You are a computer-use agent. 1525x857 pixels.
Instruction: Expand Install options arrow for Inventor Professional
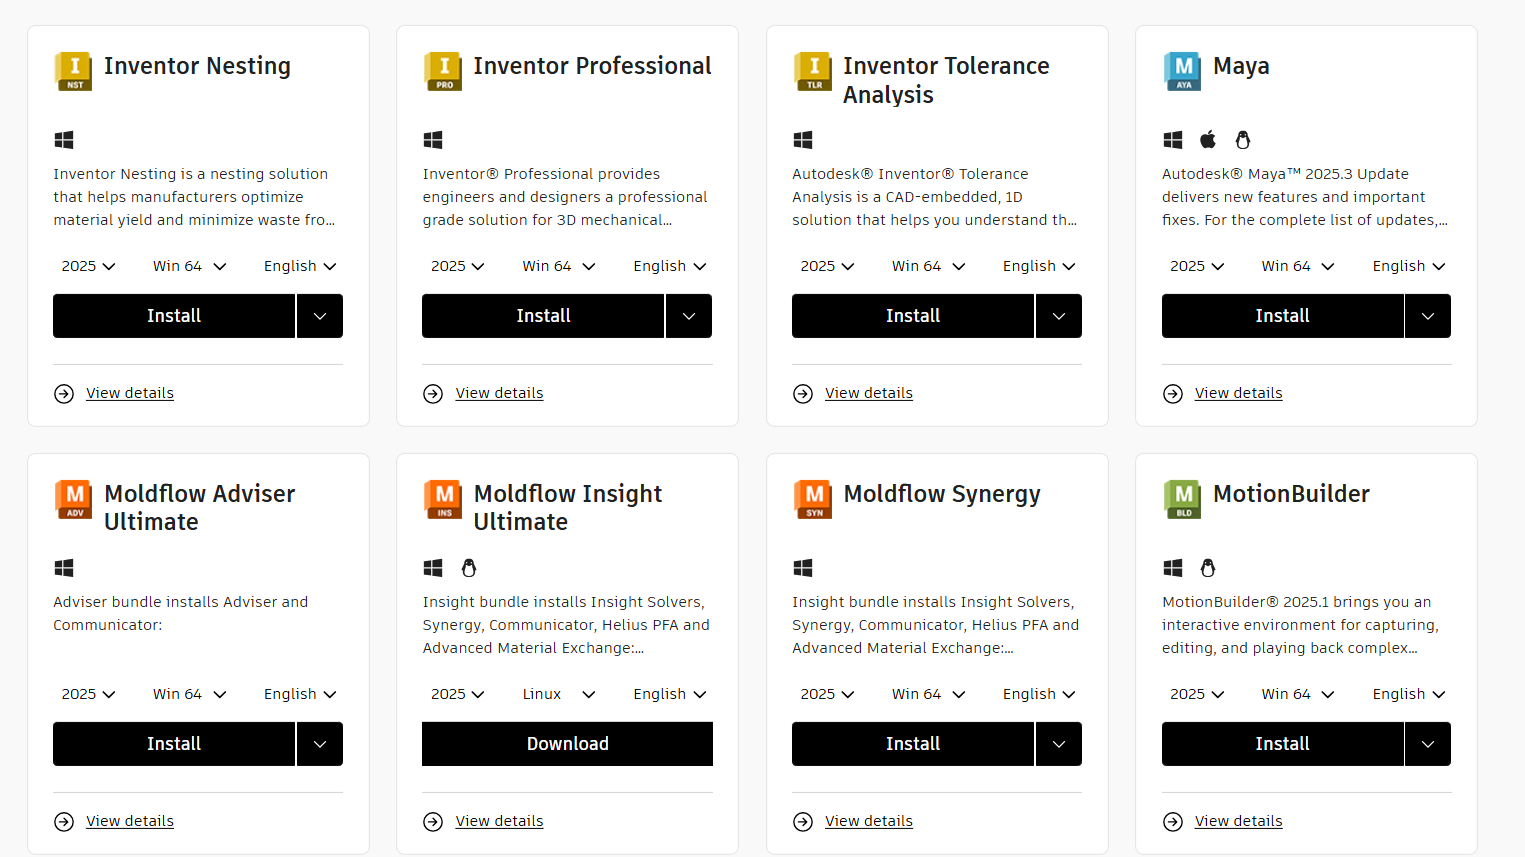click(689, 316)
